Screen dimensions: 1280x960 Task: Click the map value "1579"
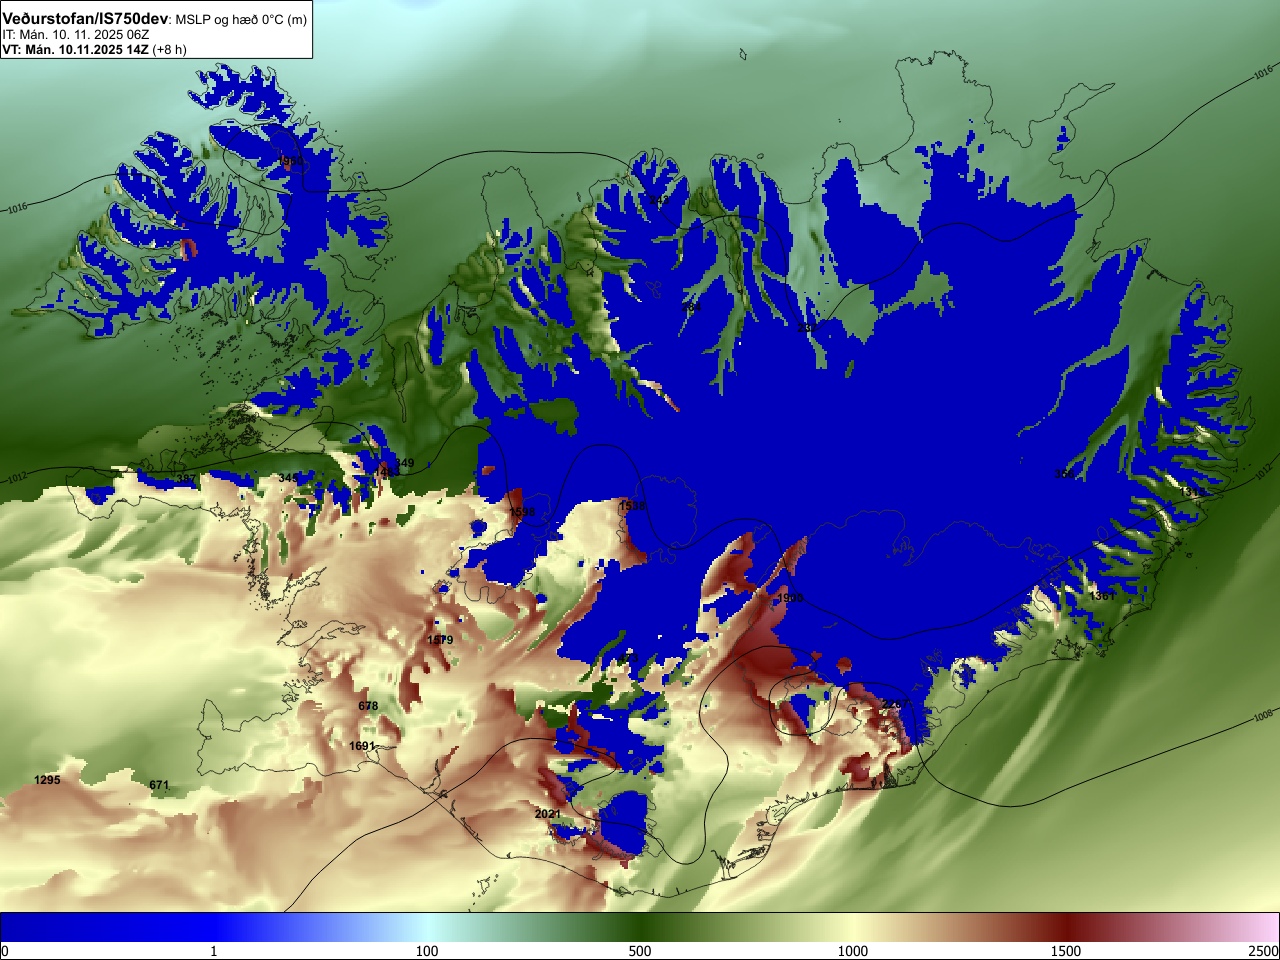[x=440, y=640]
